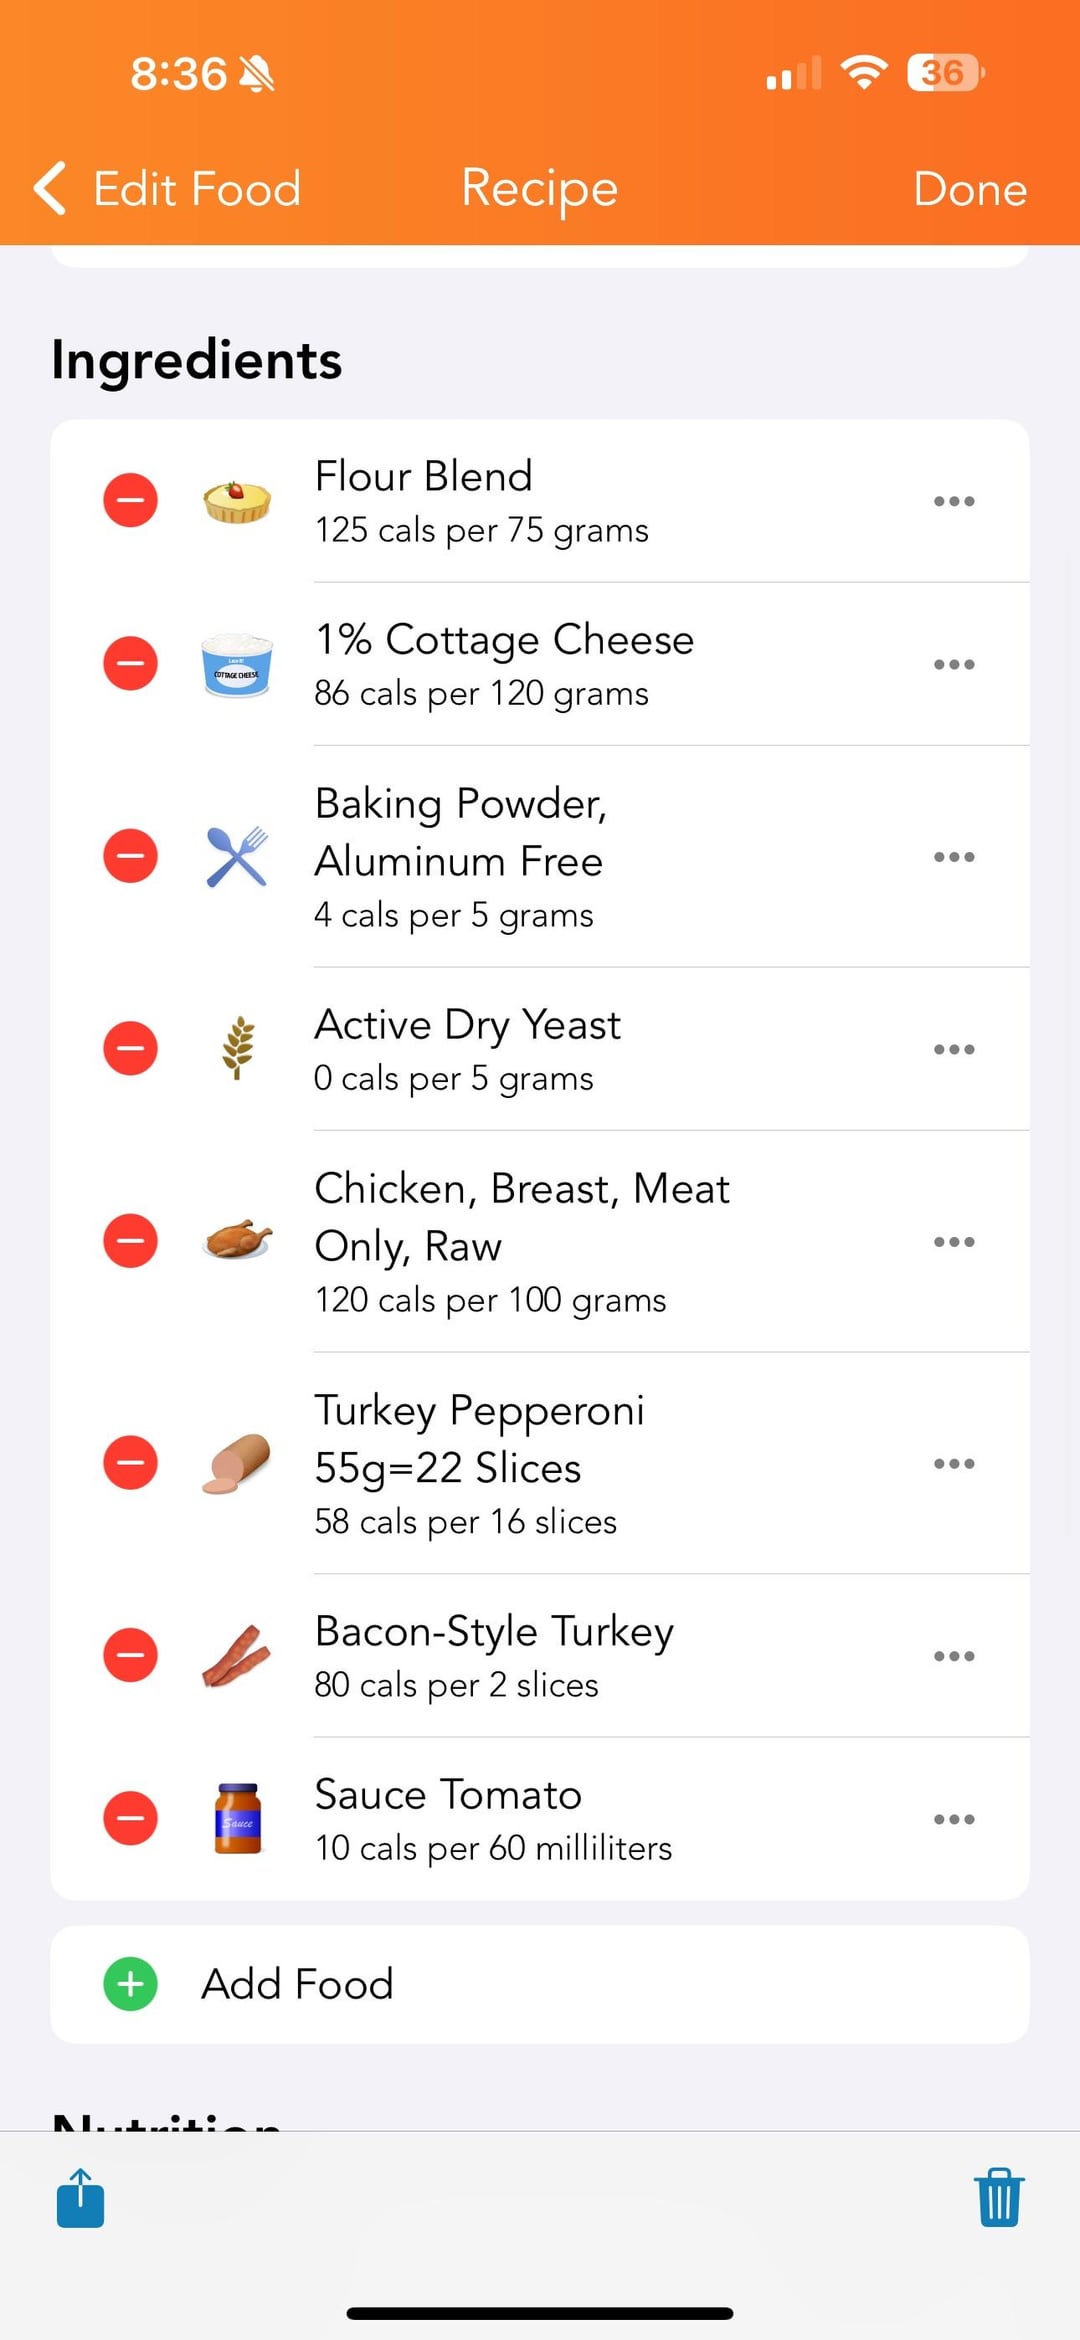
Task: Open more options for Chicken Breast
Action: pos(953,1241)
